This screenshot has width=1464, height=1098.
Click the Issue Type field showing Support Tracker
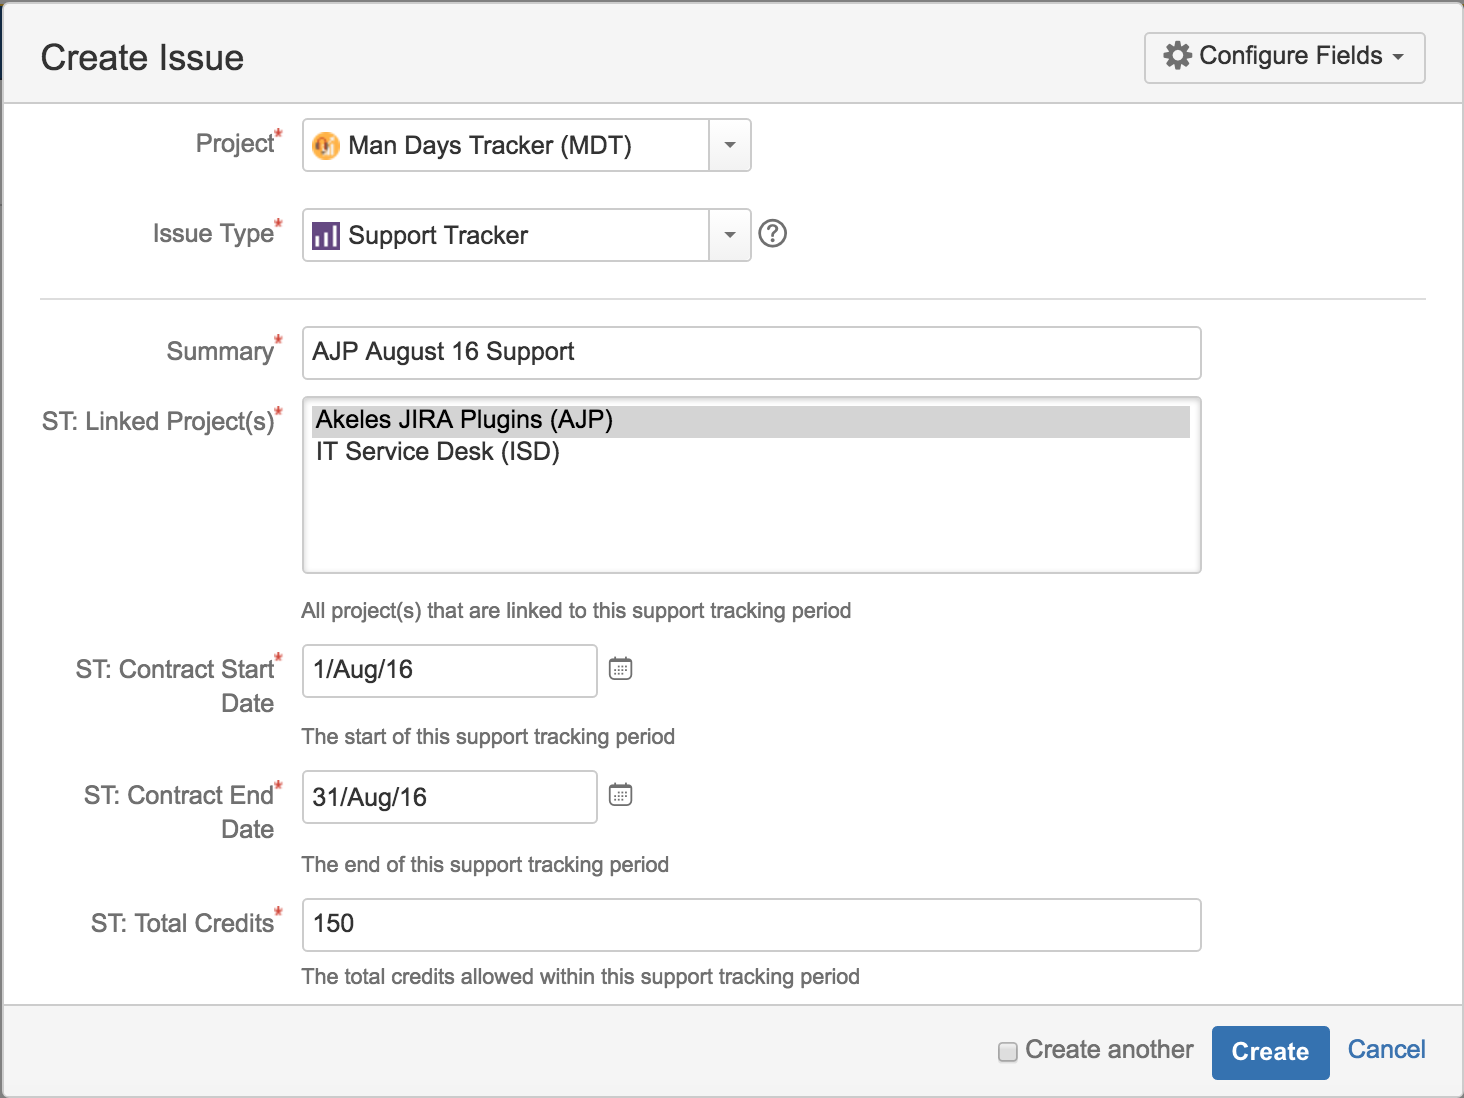point(506,236)
